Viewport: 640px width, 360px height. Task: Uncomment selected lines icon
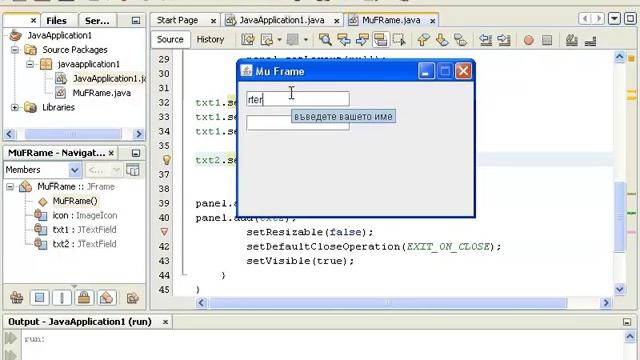pos(590,40)
